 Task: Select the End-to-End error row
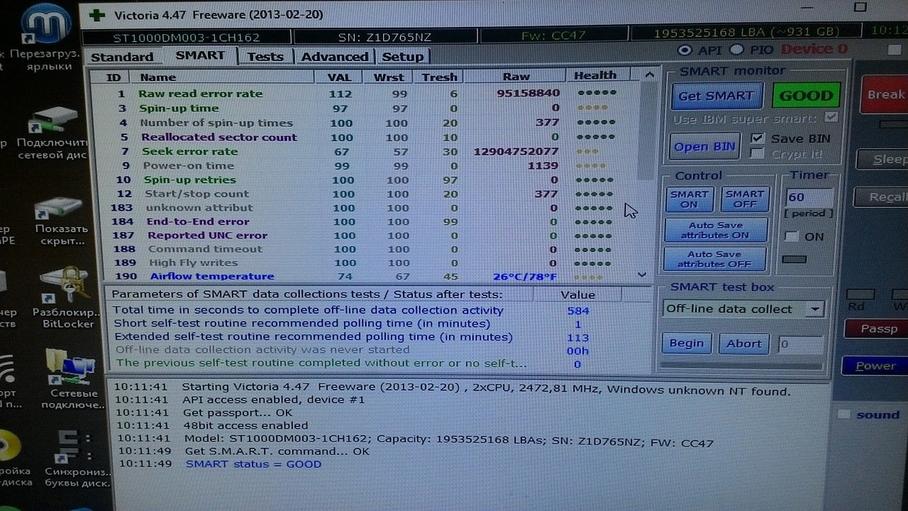(x=365, y=222)
